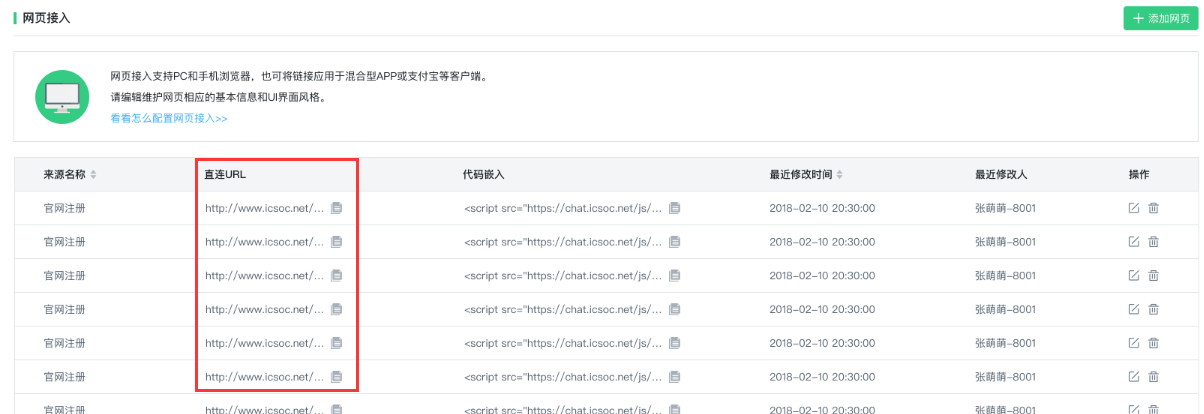Screen dimensions: 1204x414
Task: Copy the embed script code in the third row
Action: [675, 275]
